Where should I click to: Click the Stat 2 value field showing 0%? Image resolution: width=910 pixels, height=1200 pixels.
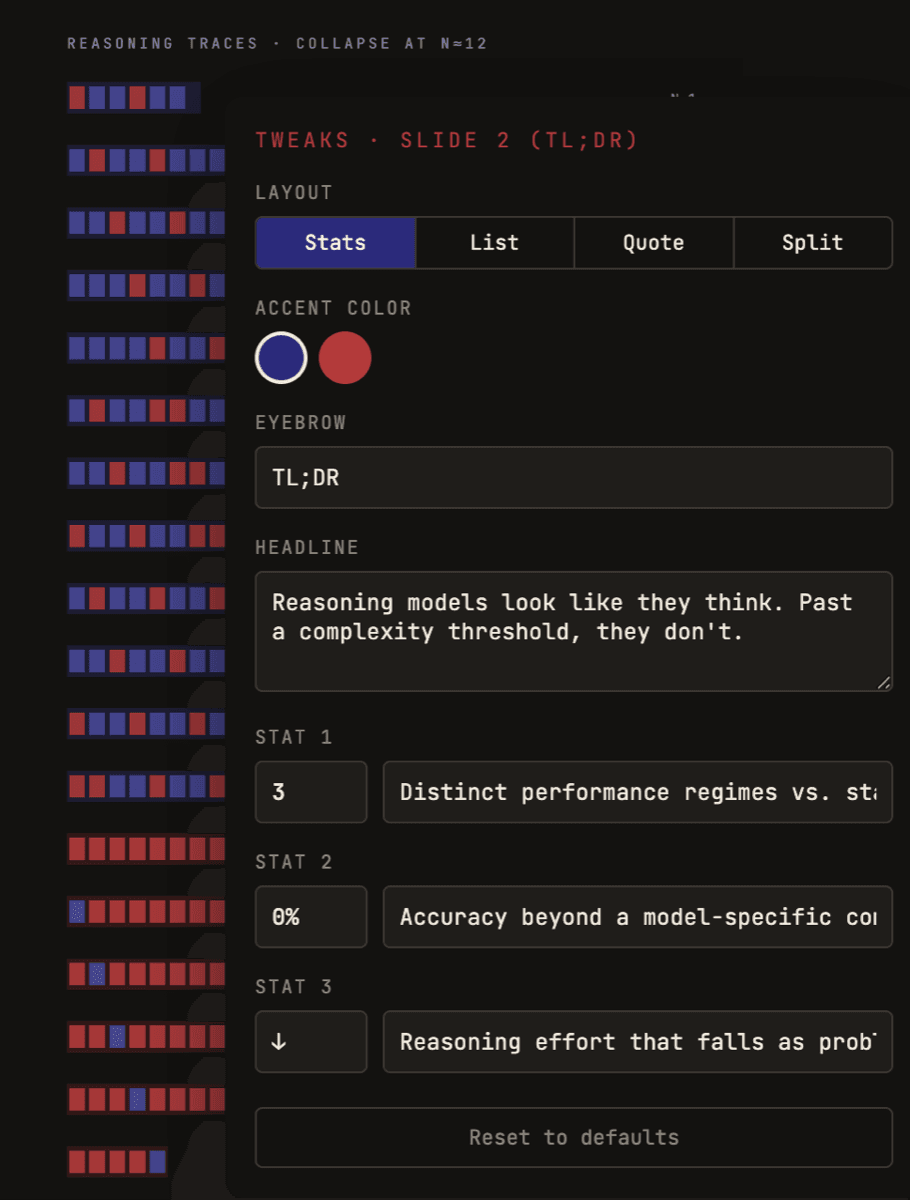[x=311, y=917]
